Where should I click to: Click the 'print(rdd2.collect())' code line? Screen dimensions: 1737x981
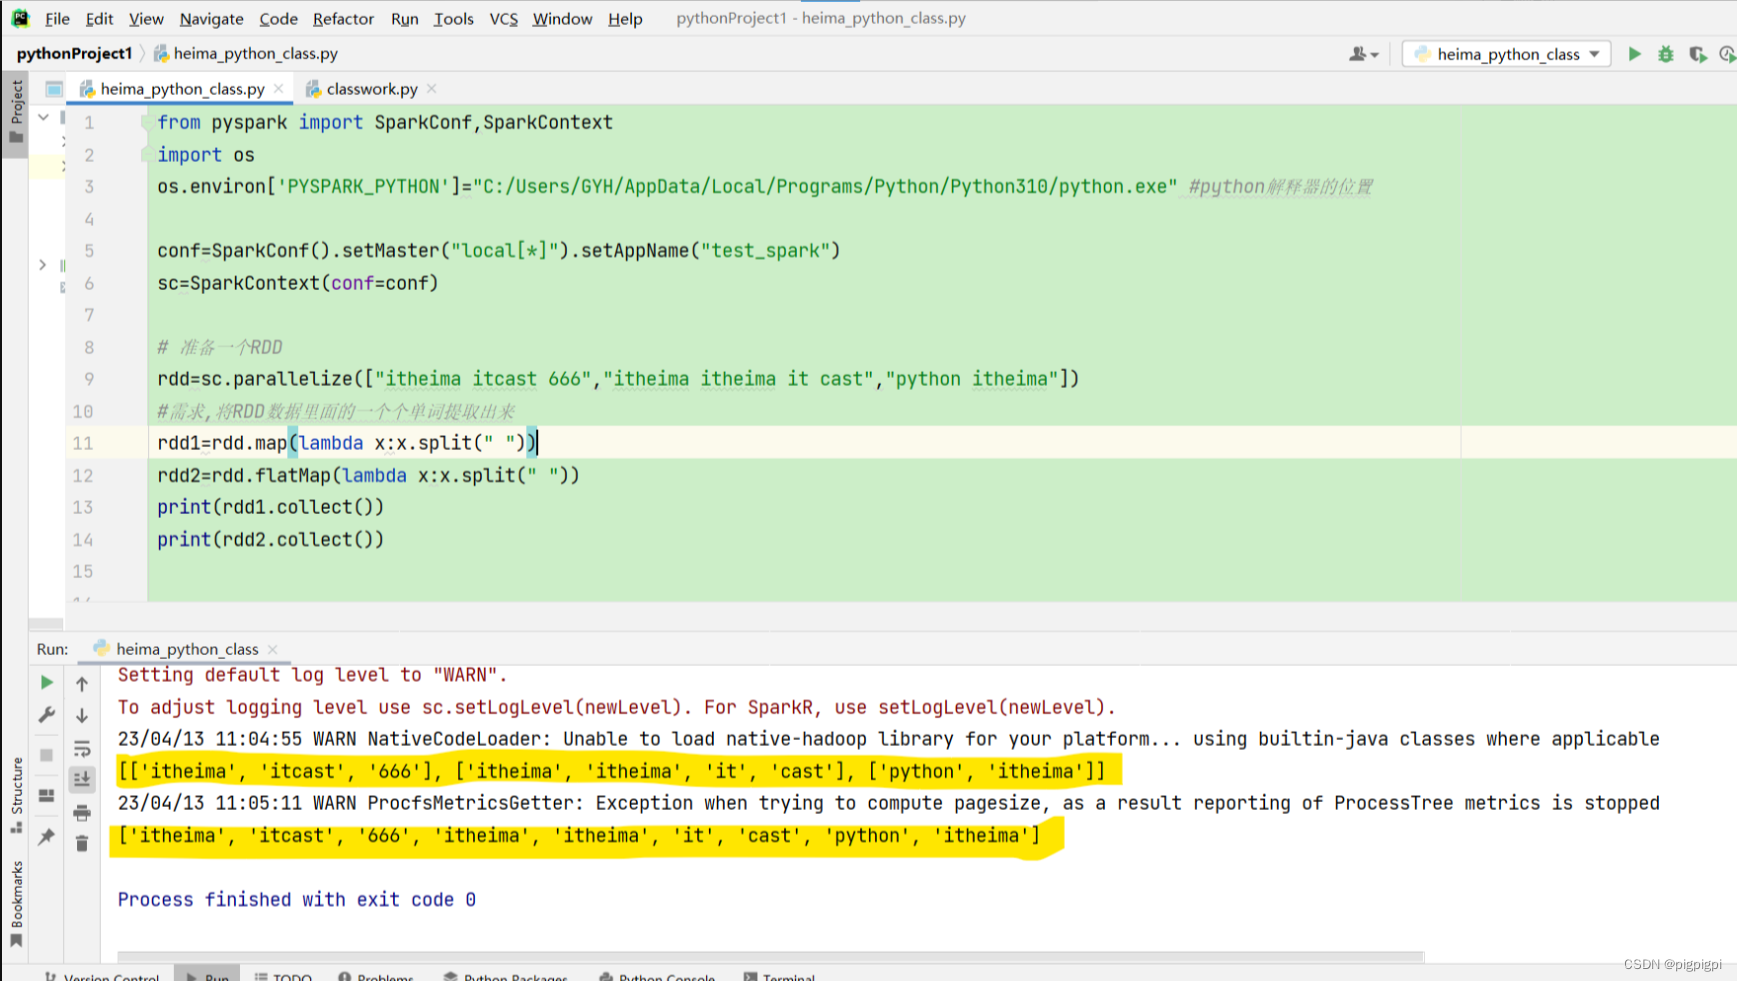click(x=270, y=539)
